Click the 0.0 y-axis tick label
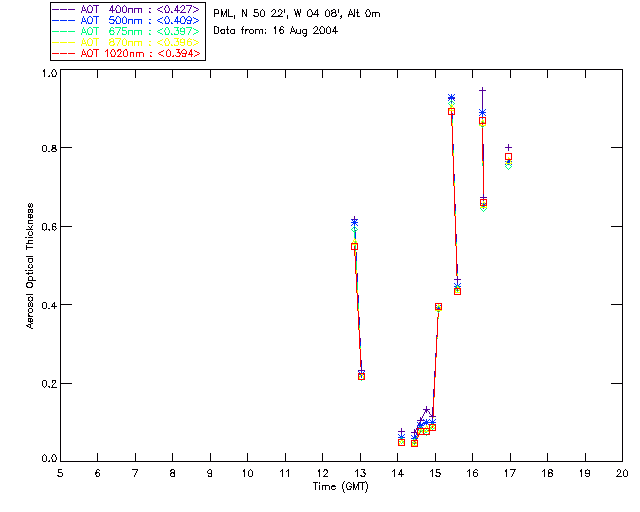This screenshot has width=640, height=512. 49,458
